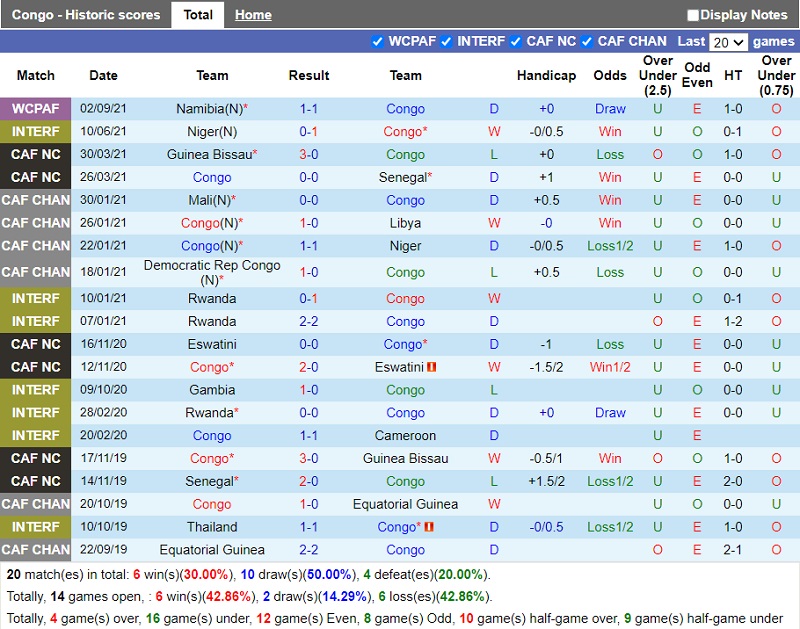Open the Last 20 games dropdown
The image size is (800, 629).
(727, 42)
